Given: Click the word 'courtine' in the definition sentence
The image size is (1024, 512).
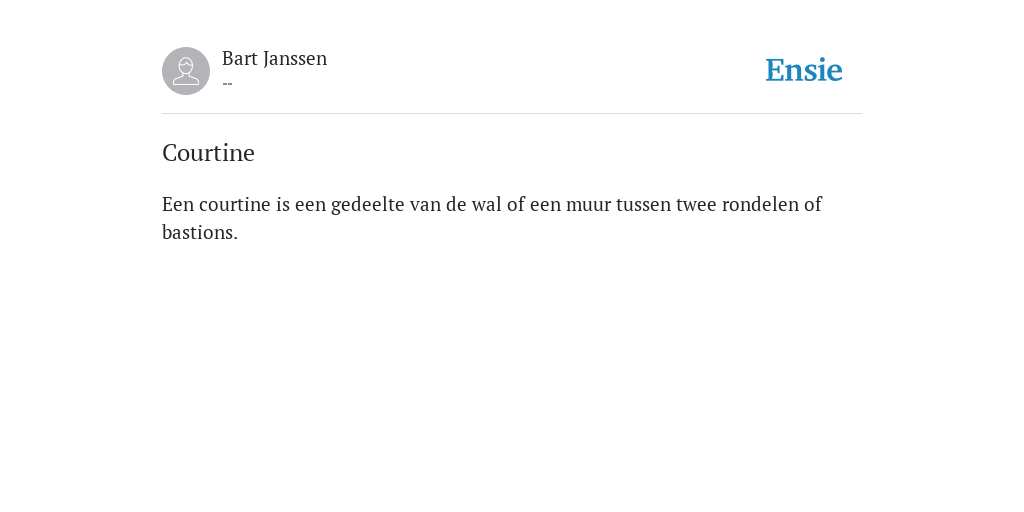Looking at the screenshot, I should point(234,204).
